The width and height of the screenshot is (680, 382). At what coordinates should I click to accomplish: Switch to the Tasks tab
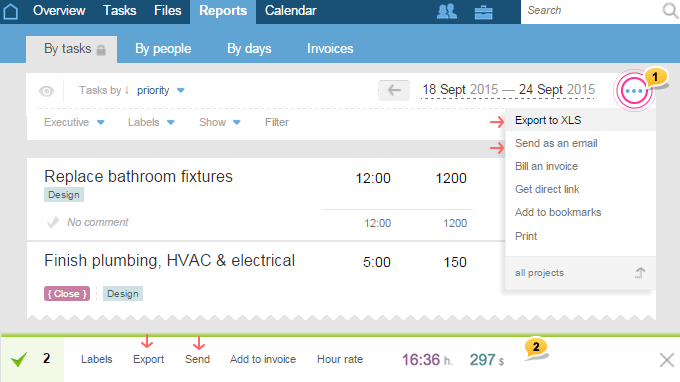point(119,10)
